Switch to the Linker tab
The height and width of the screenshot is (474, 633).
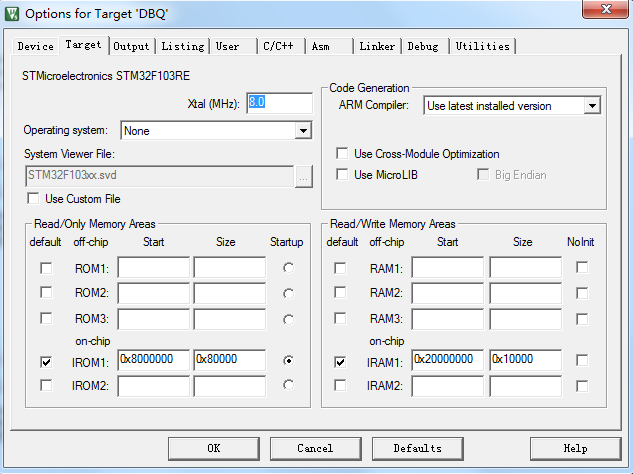coord(377,46)
